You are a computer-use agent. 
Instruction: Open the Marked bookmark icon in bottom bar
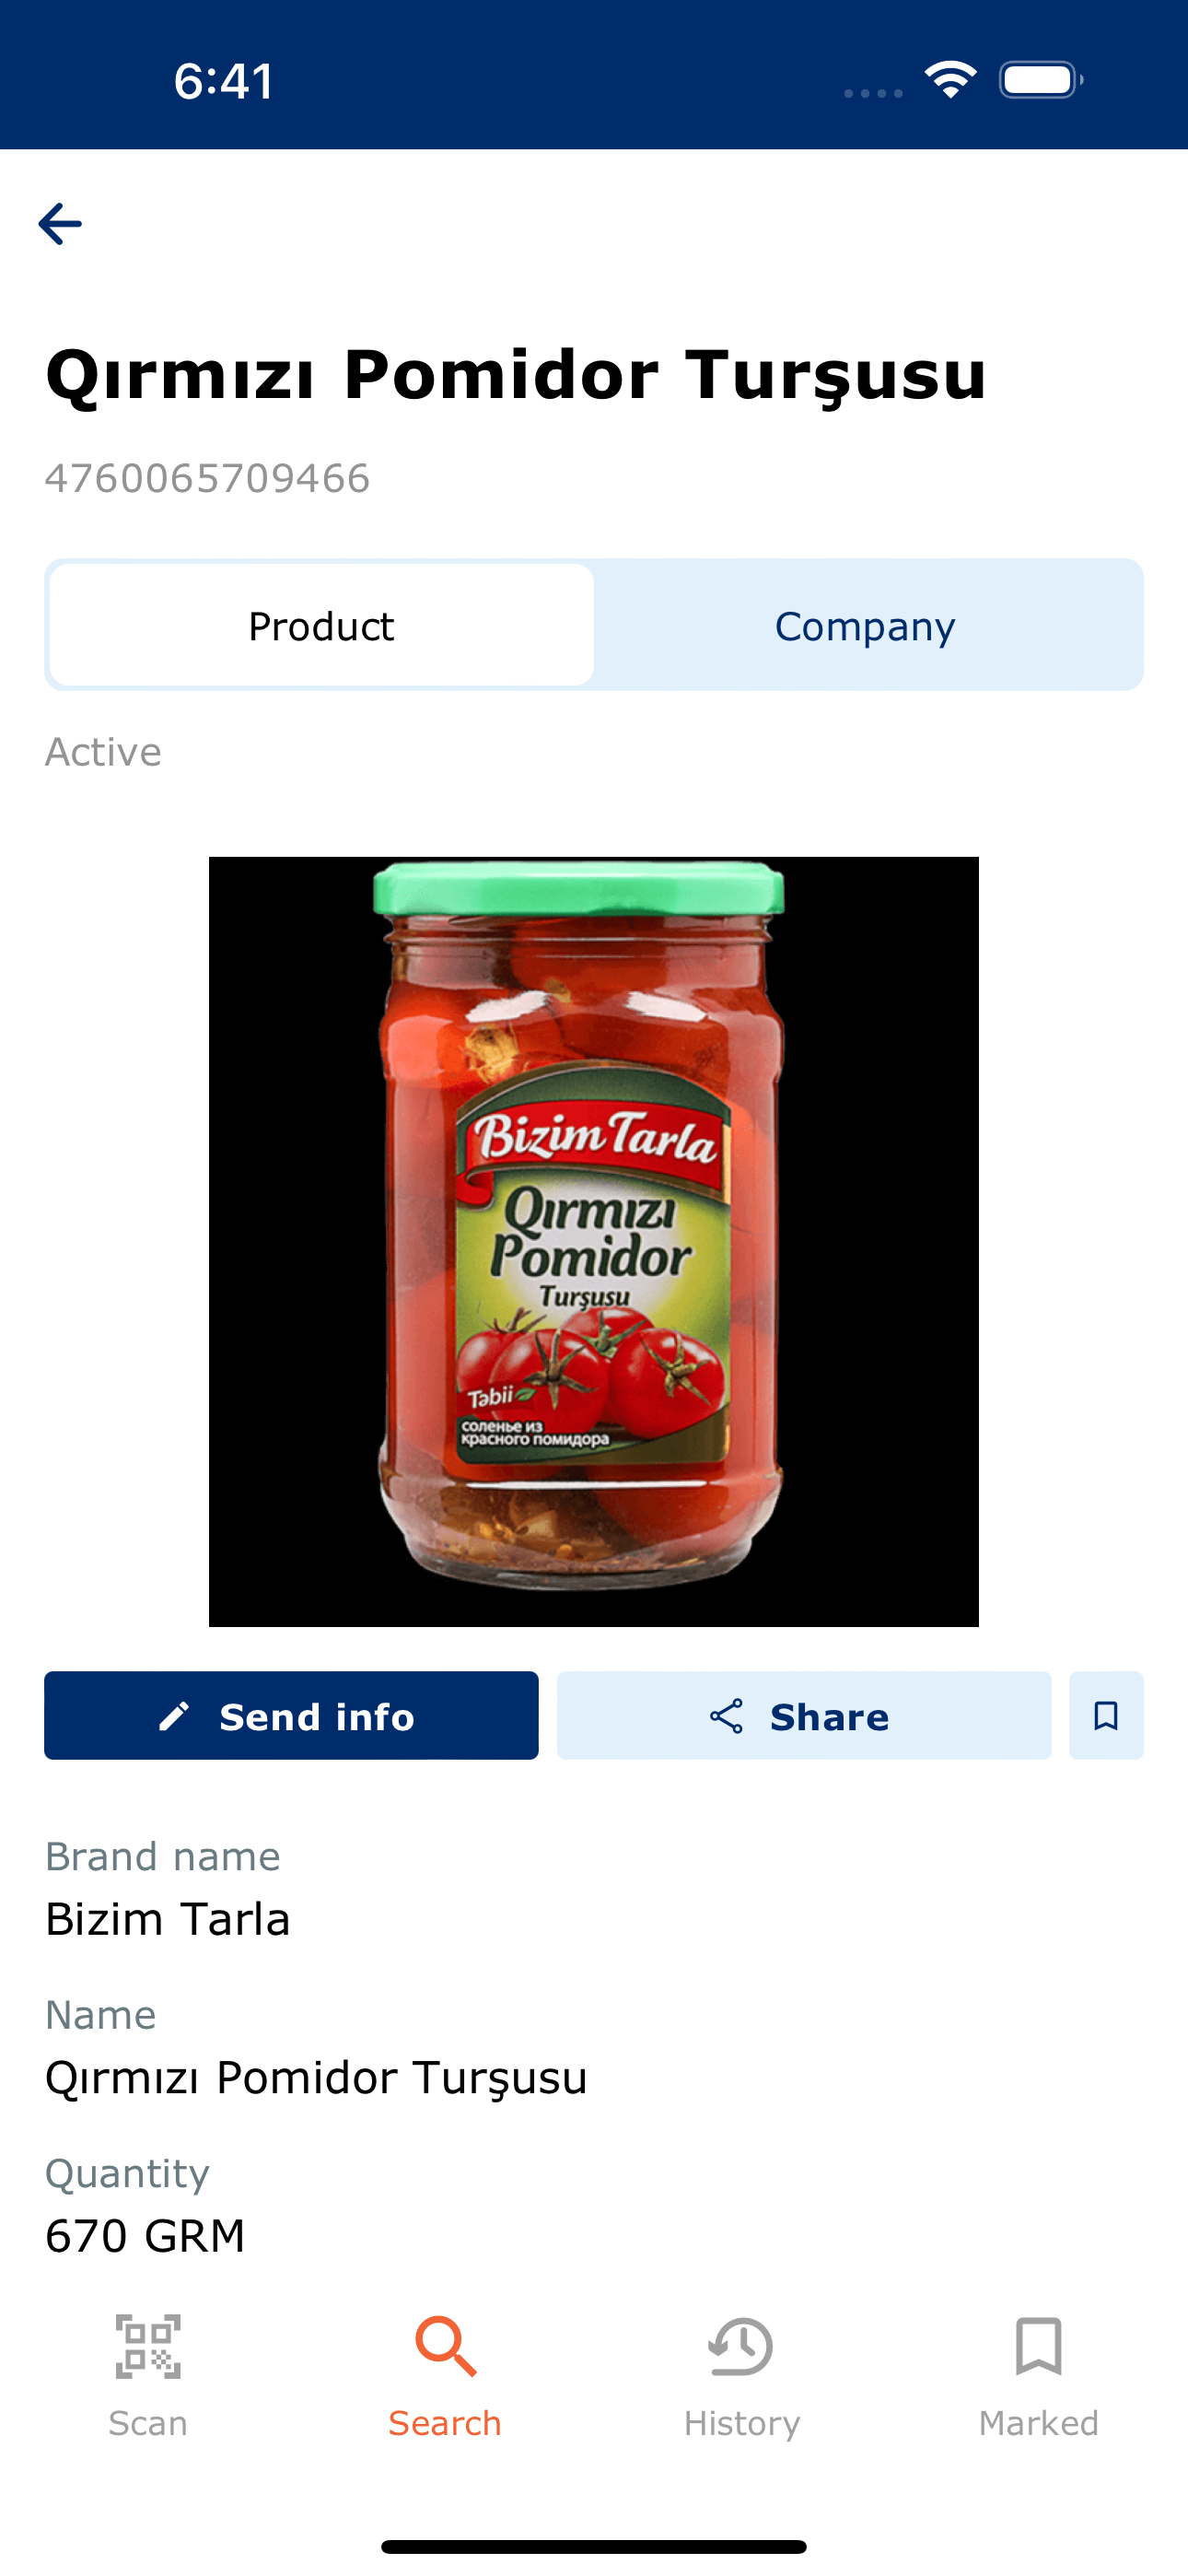coord(1039,2345)
